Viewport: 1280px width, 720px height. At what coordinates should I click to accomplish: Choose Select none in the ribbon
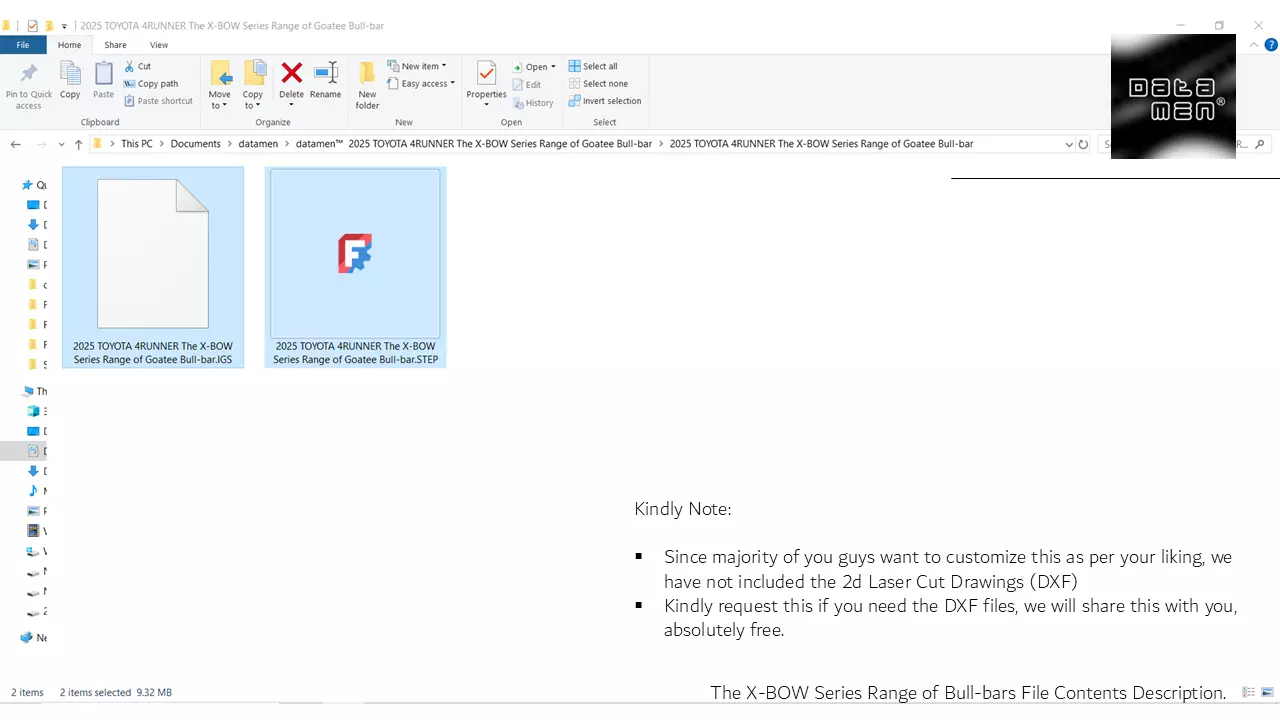[x=598, y=84]
